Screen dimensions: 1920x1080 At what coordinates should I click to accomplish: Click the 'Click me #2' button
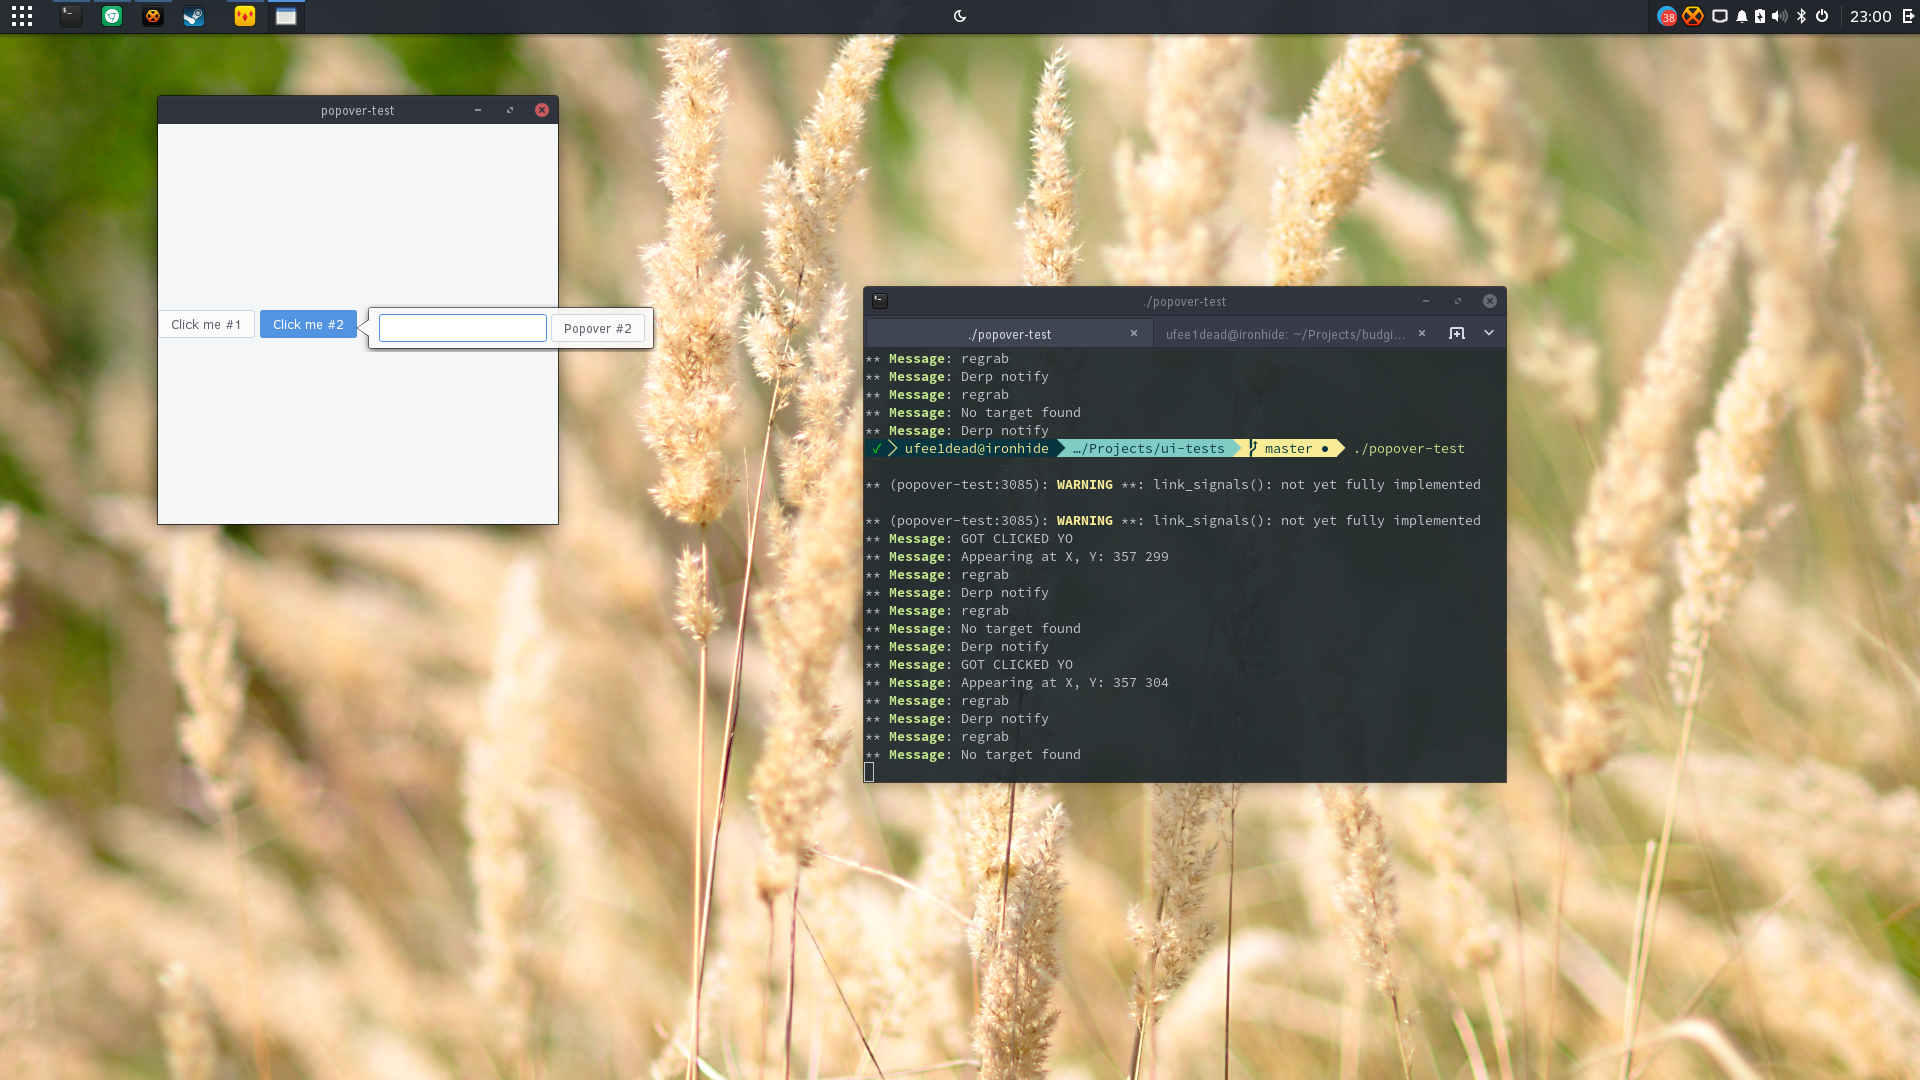point(308,324)
